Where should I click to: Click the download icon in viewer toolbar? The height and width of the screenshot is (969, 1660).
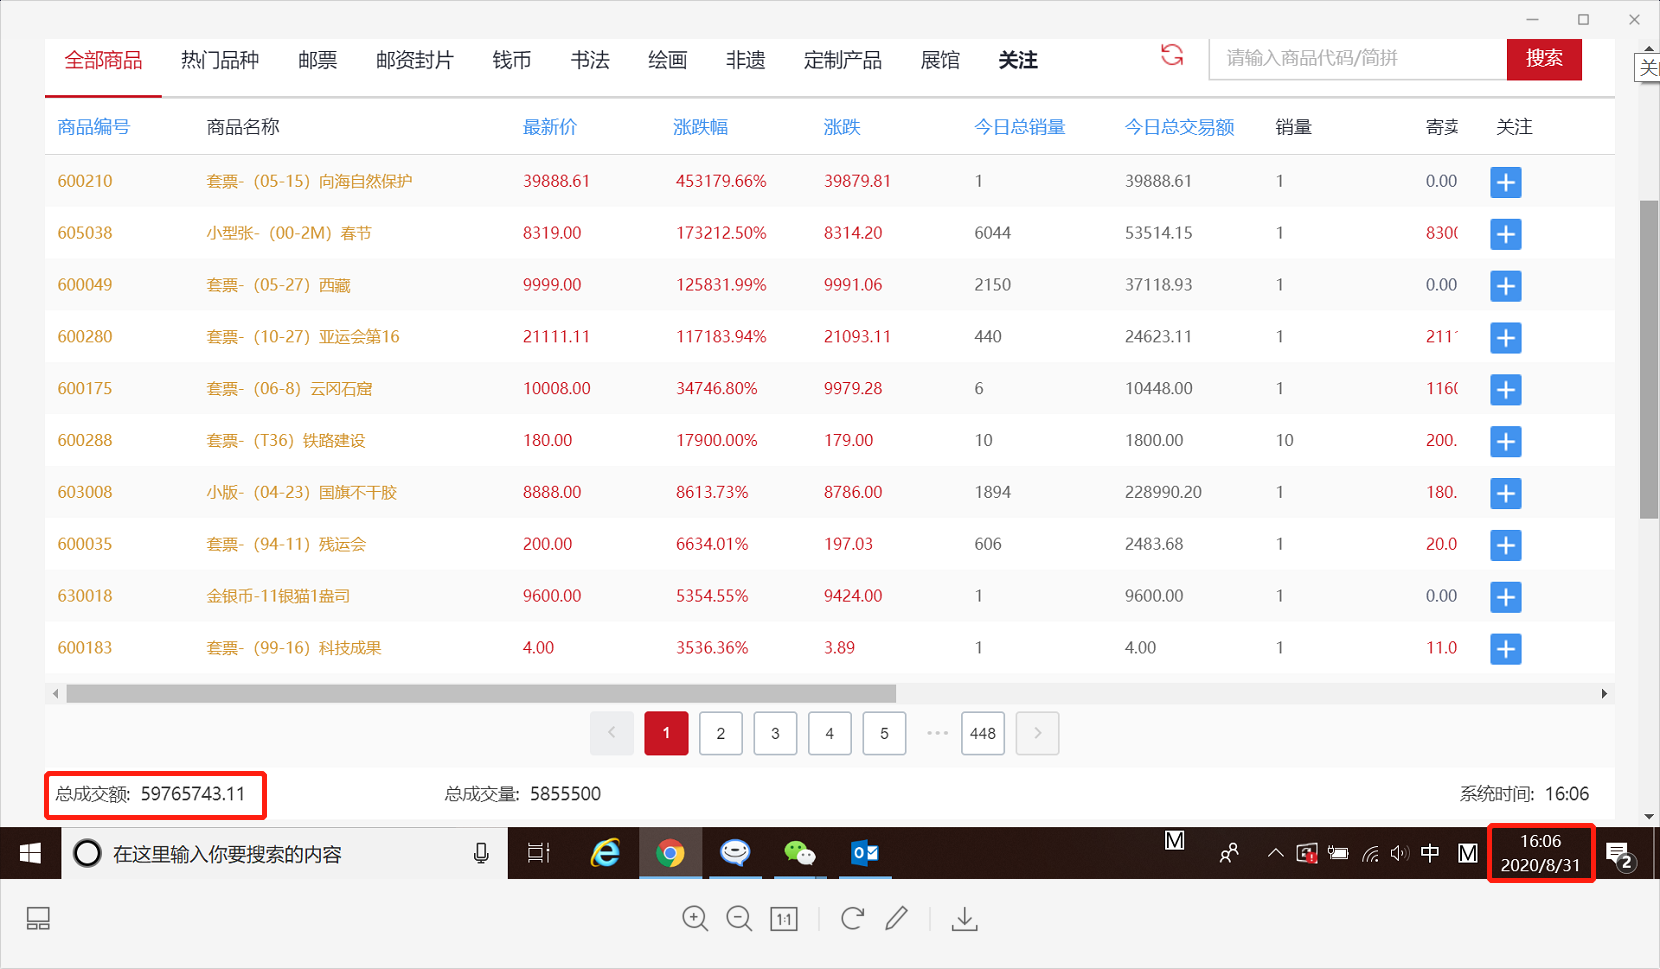click(964, 918)
